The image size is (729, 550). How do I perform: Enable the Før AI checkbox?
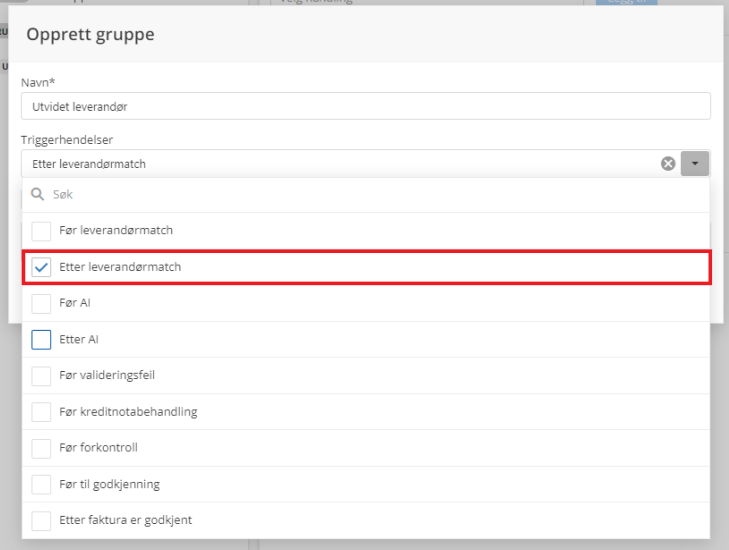41,303
